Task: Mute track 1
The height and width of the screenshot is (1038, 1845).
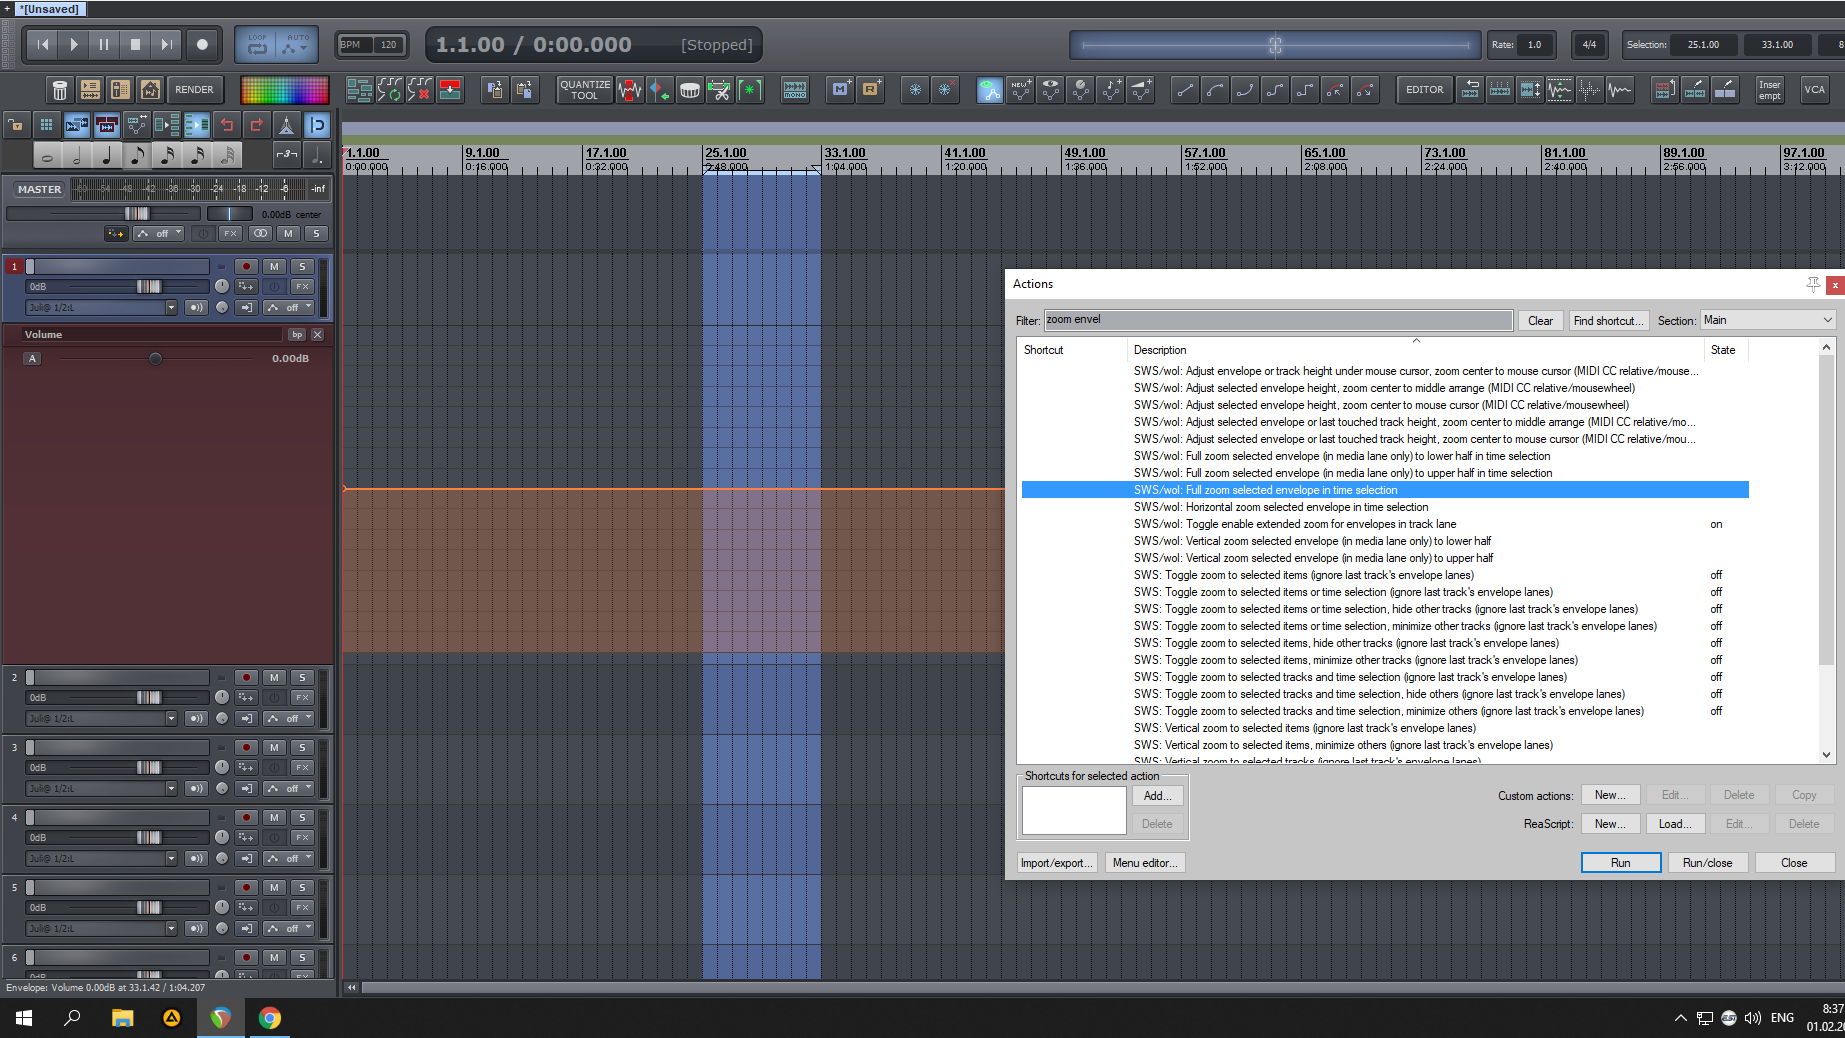Action: [x=274, y=266]
